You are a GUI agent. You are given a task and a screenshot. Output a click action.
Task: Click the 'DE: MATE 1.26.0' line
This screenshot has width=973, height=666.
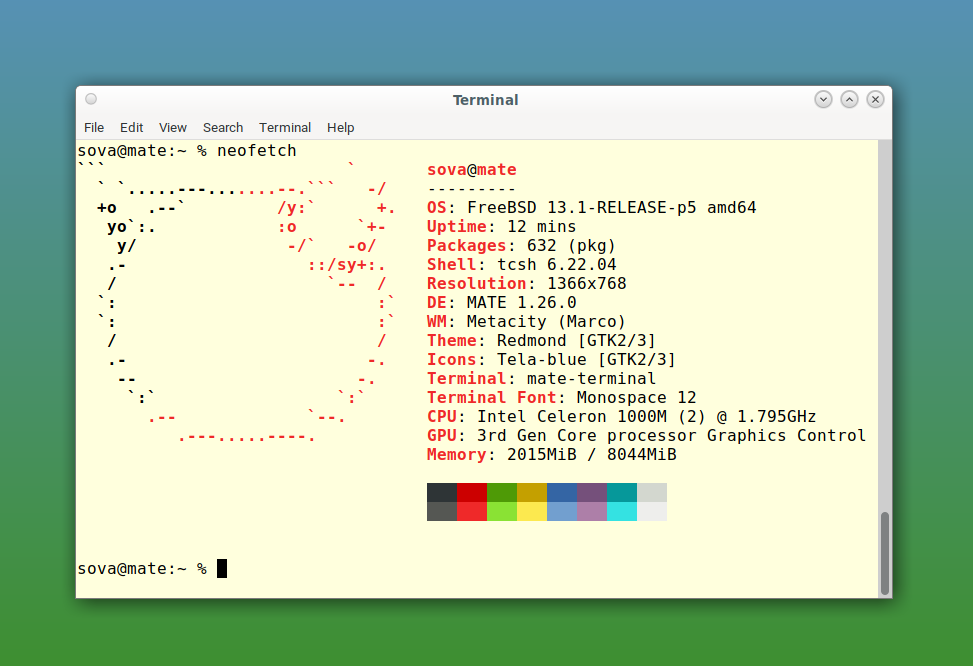click(x=501, y=302)
